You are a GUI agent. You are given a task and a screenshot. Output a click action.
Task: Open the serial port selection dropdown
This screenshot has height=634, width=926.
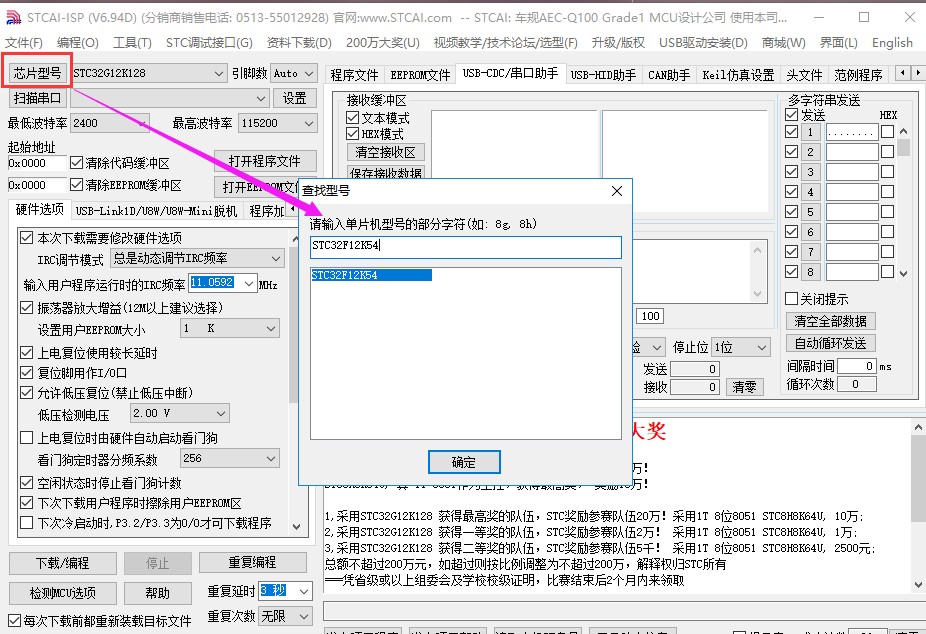(169, 98)
